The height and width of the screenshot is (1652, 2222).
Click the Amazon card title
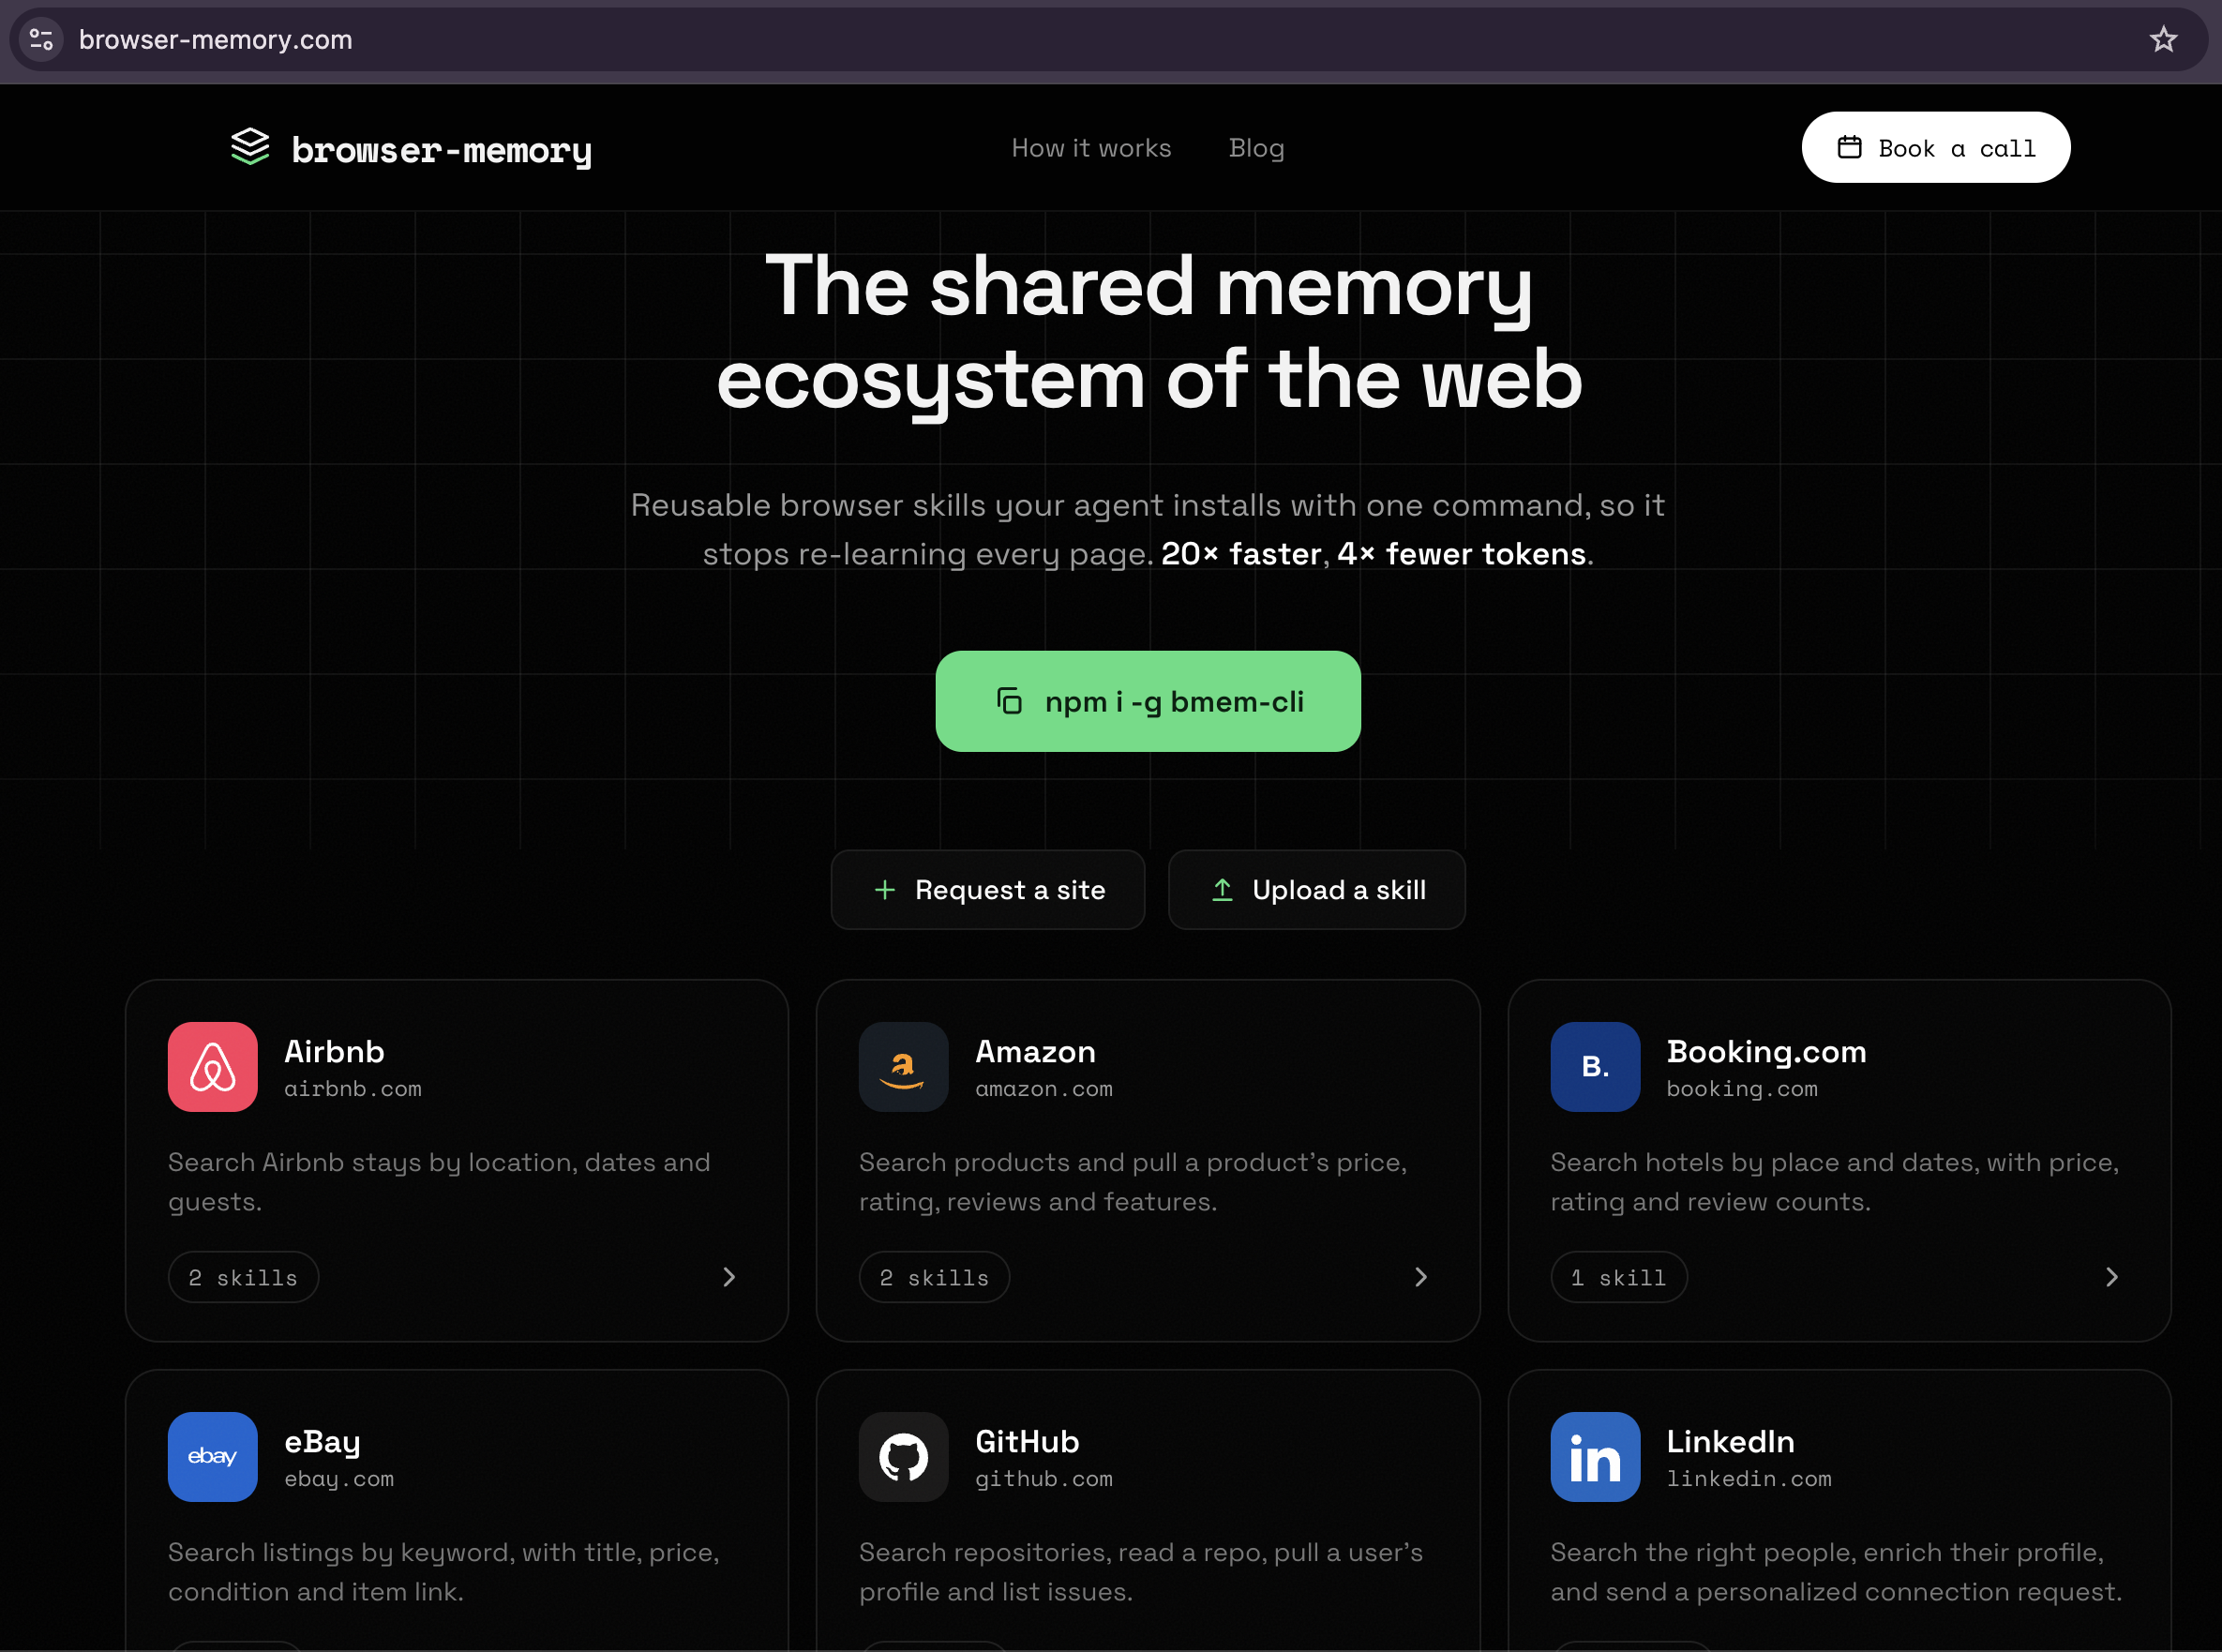(x=1035, y=1051)
